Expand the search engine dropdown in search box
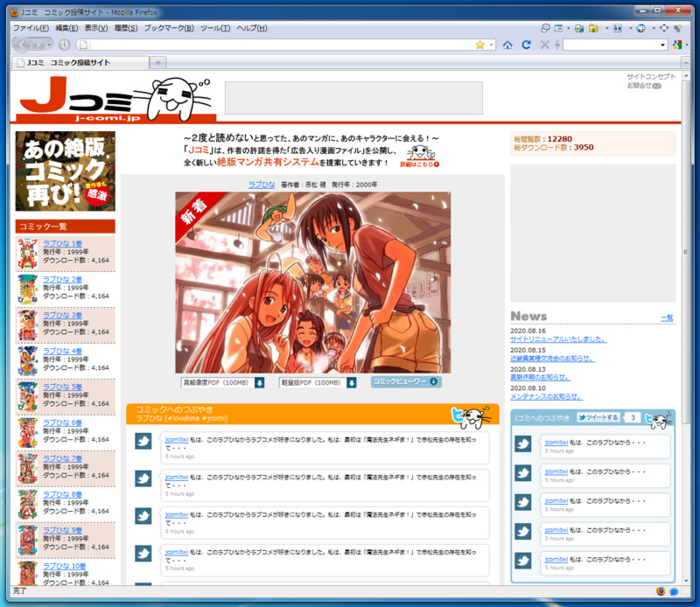Screen dimensions: 700x607 pyautogui.click(x=663, y=45)
